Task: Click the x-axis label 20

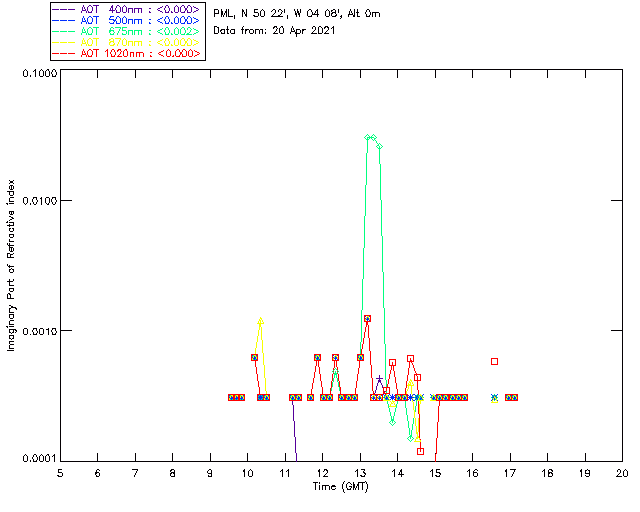Action: (622, 473)
